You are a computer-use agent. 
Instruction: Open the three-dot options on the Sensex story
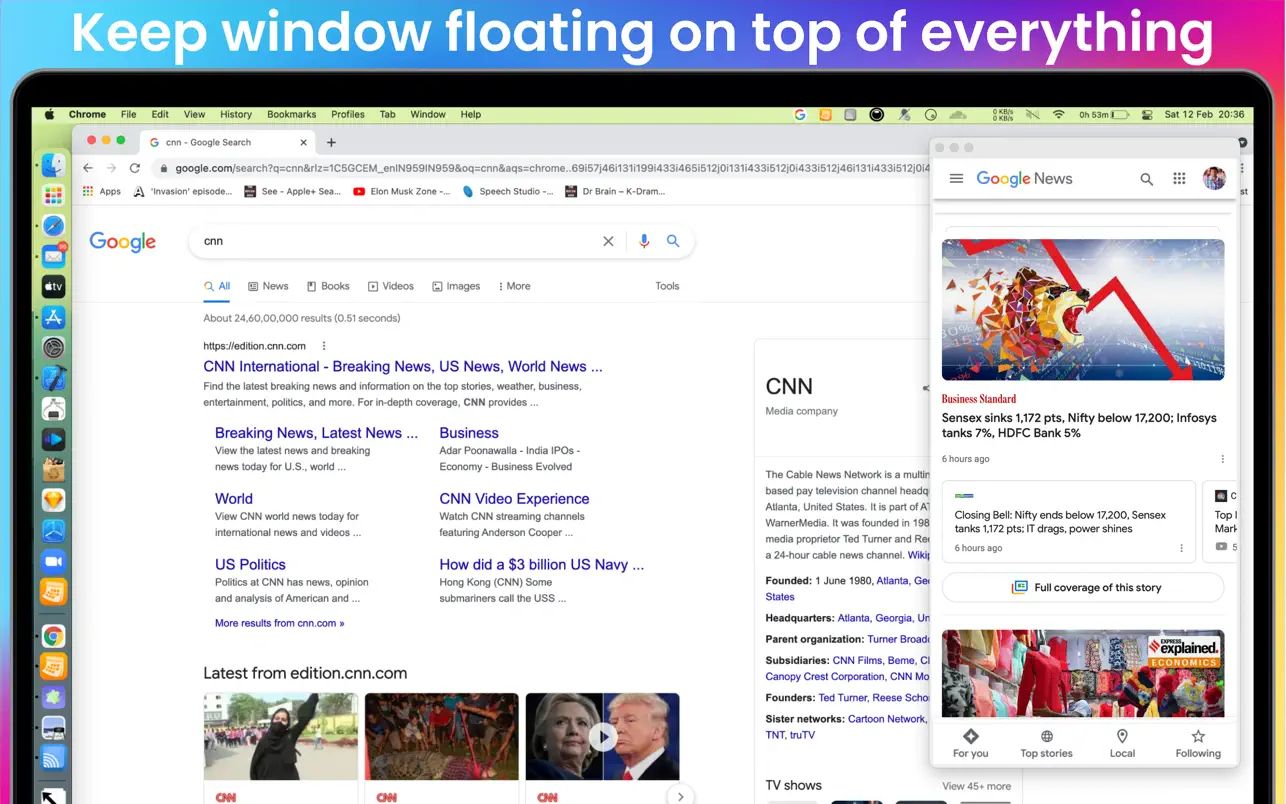click(1222, 458)
